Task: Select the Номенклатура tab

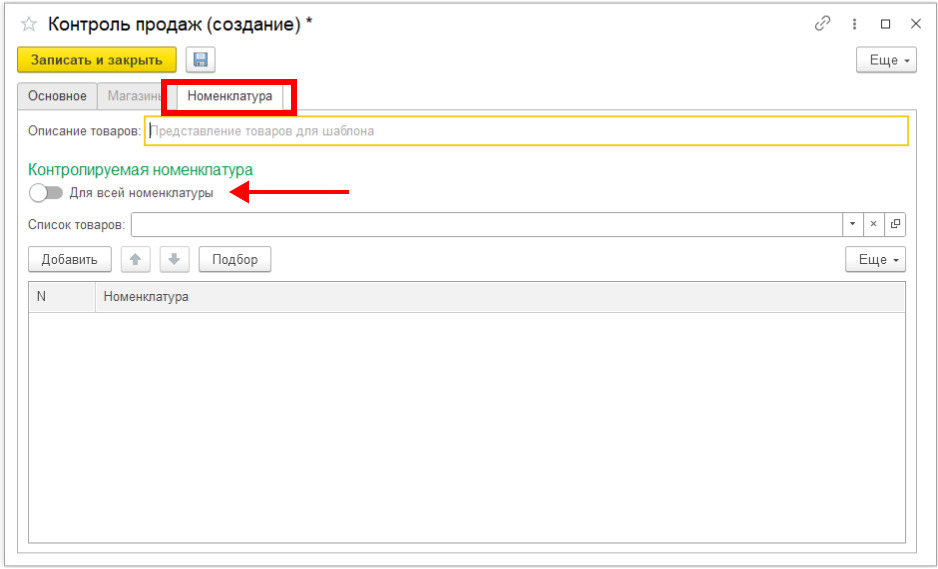Action: tap(230, 96)
